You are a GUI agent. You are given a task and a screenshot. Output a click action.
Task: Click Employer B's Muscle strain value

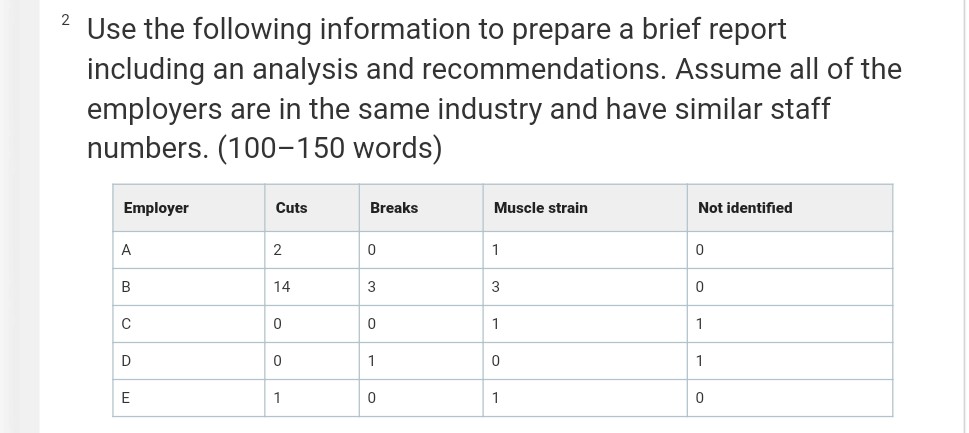496,287
